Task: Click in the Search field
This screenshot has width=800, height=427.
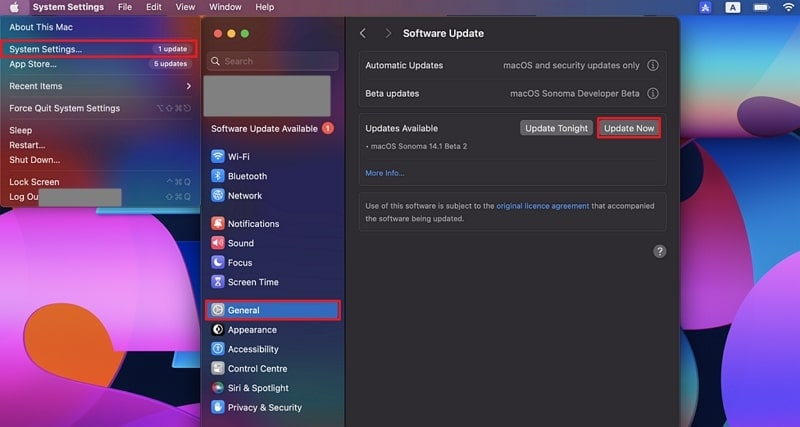Action: click(x=272, y=61)
